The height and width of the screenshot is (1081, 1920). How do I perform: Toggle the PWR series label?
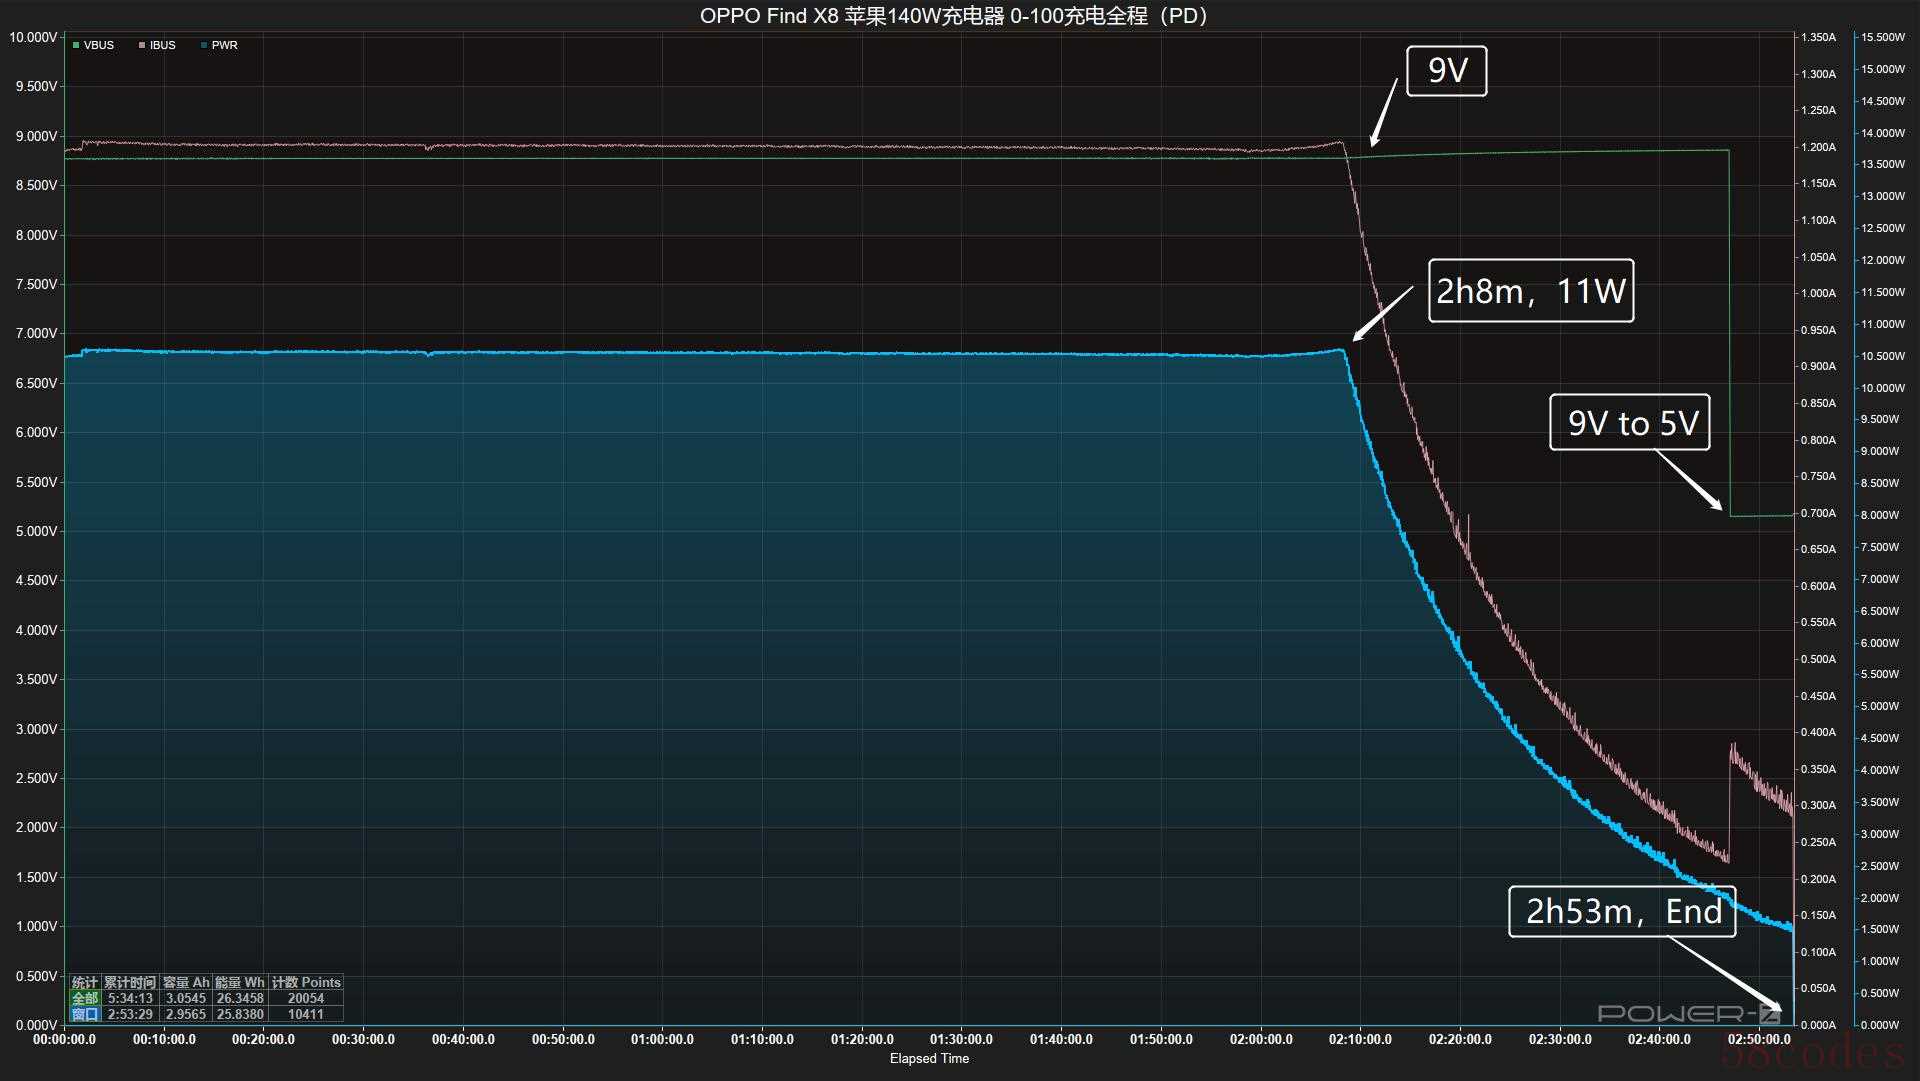pos(225,45)
